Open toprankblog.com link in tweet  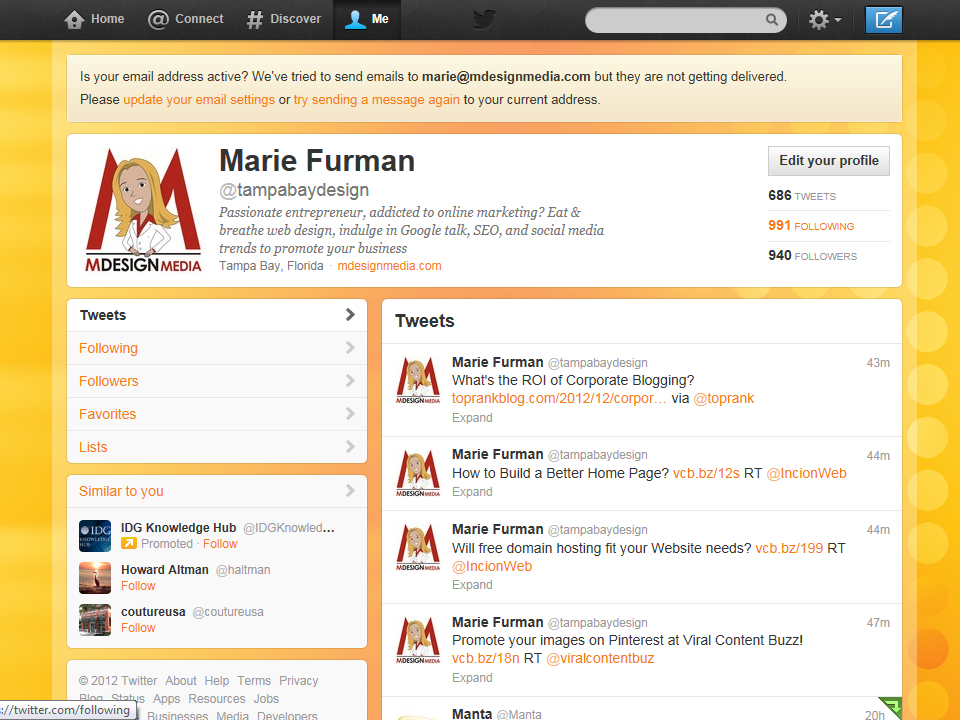point(559,399)
